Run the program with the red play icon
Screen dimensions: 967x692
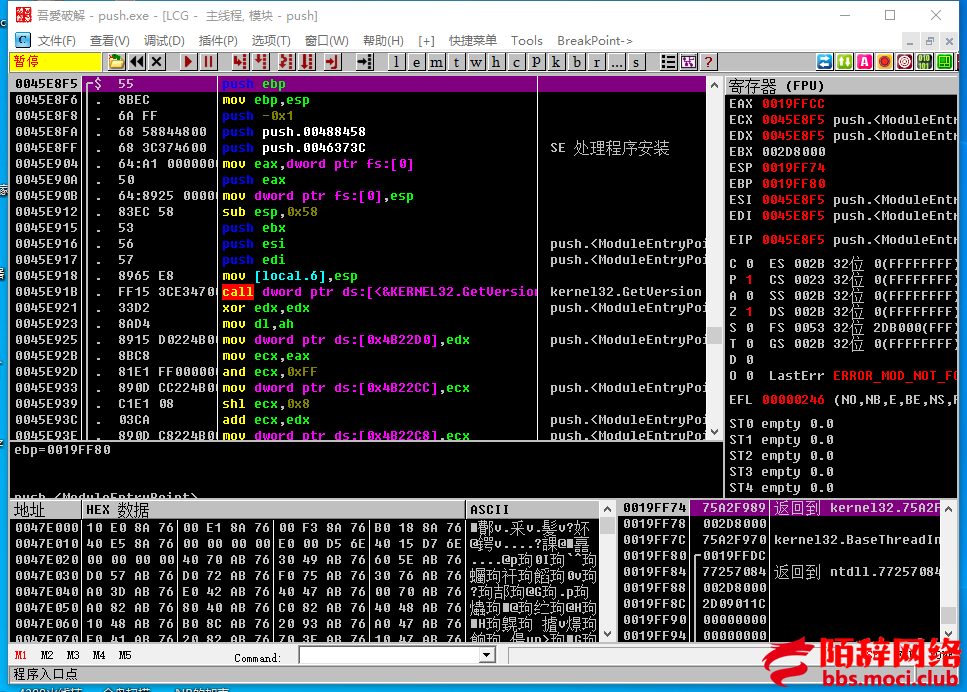click(x=188, y=62)
